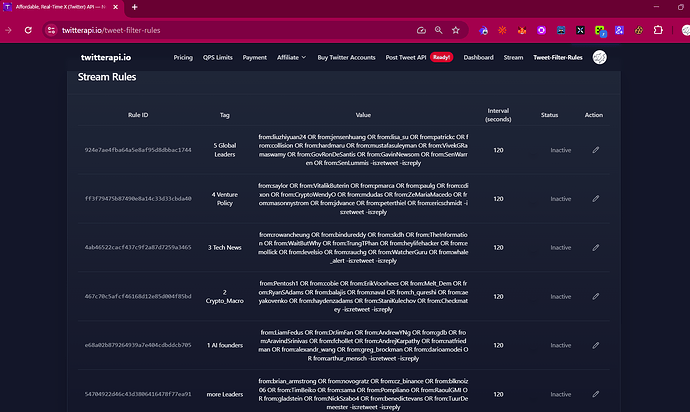Viewport: 690px width, 412px height.
Task: Edit the more Leaders rule
Action: pyautogui.click(x=595, y=394)
